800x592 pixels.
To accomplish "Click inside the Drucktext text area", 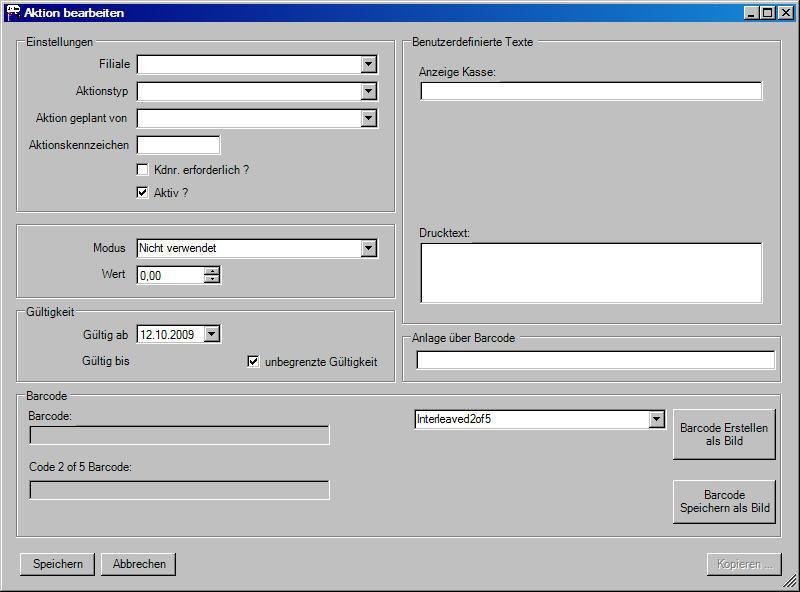I will pos(590,272).
